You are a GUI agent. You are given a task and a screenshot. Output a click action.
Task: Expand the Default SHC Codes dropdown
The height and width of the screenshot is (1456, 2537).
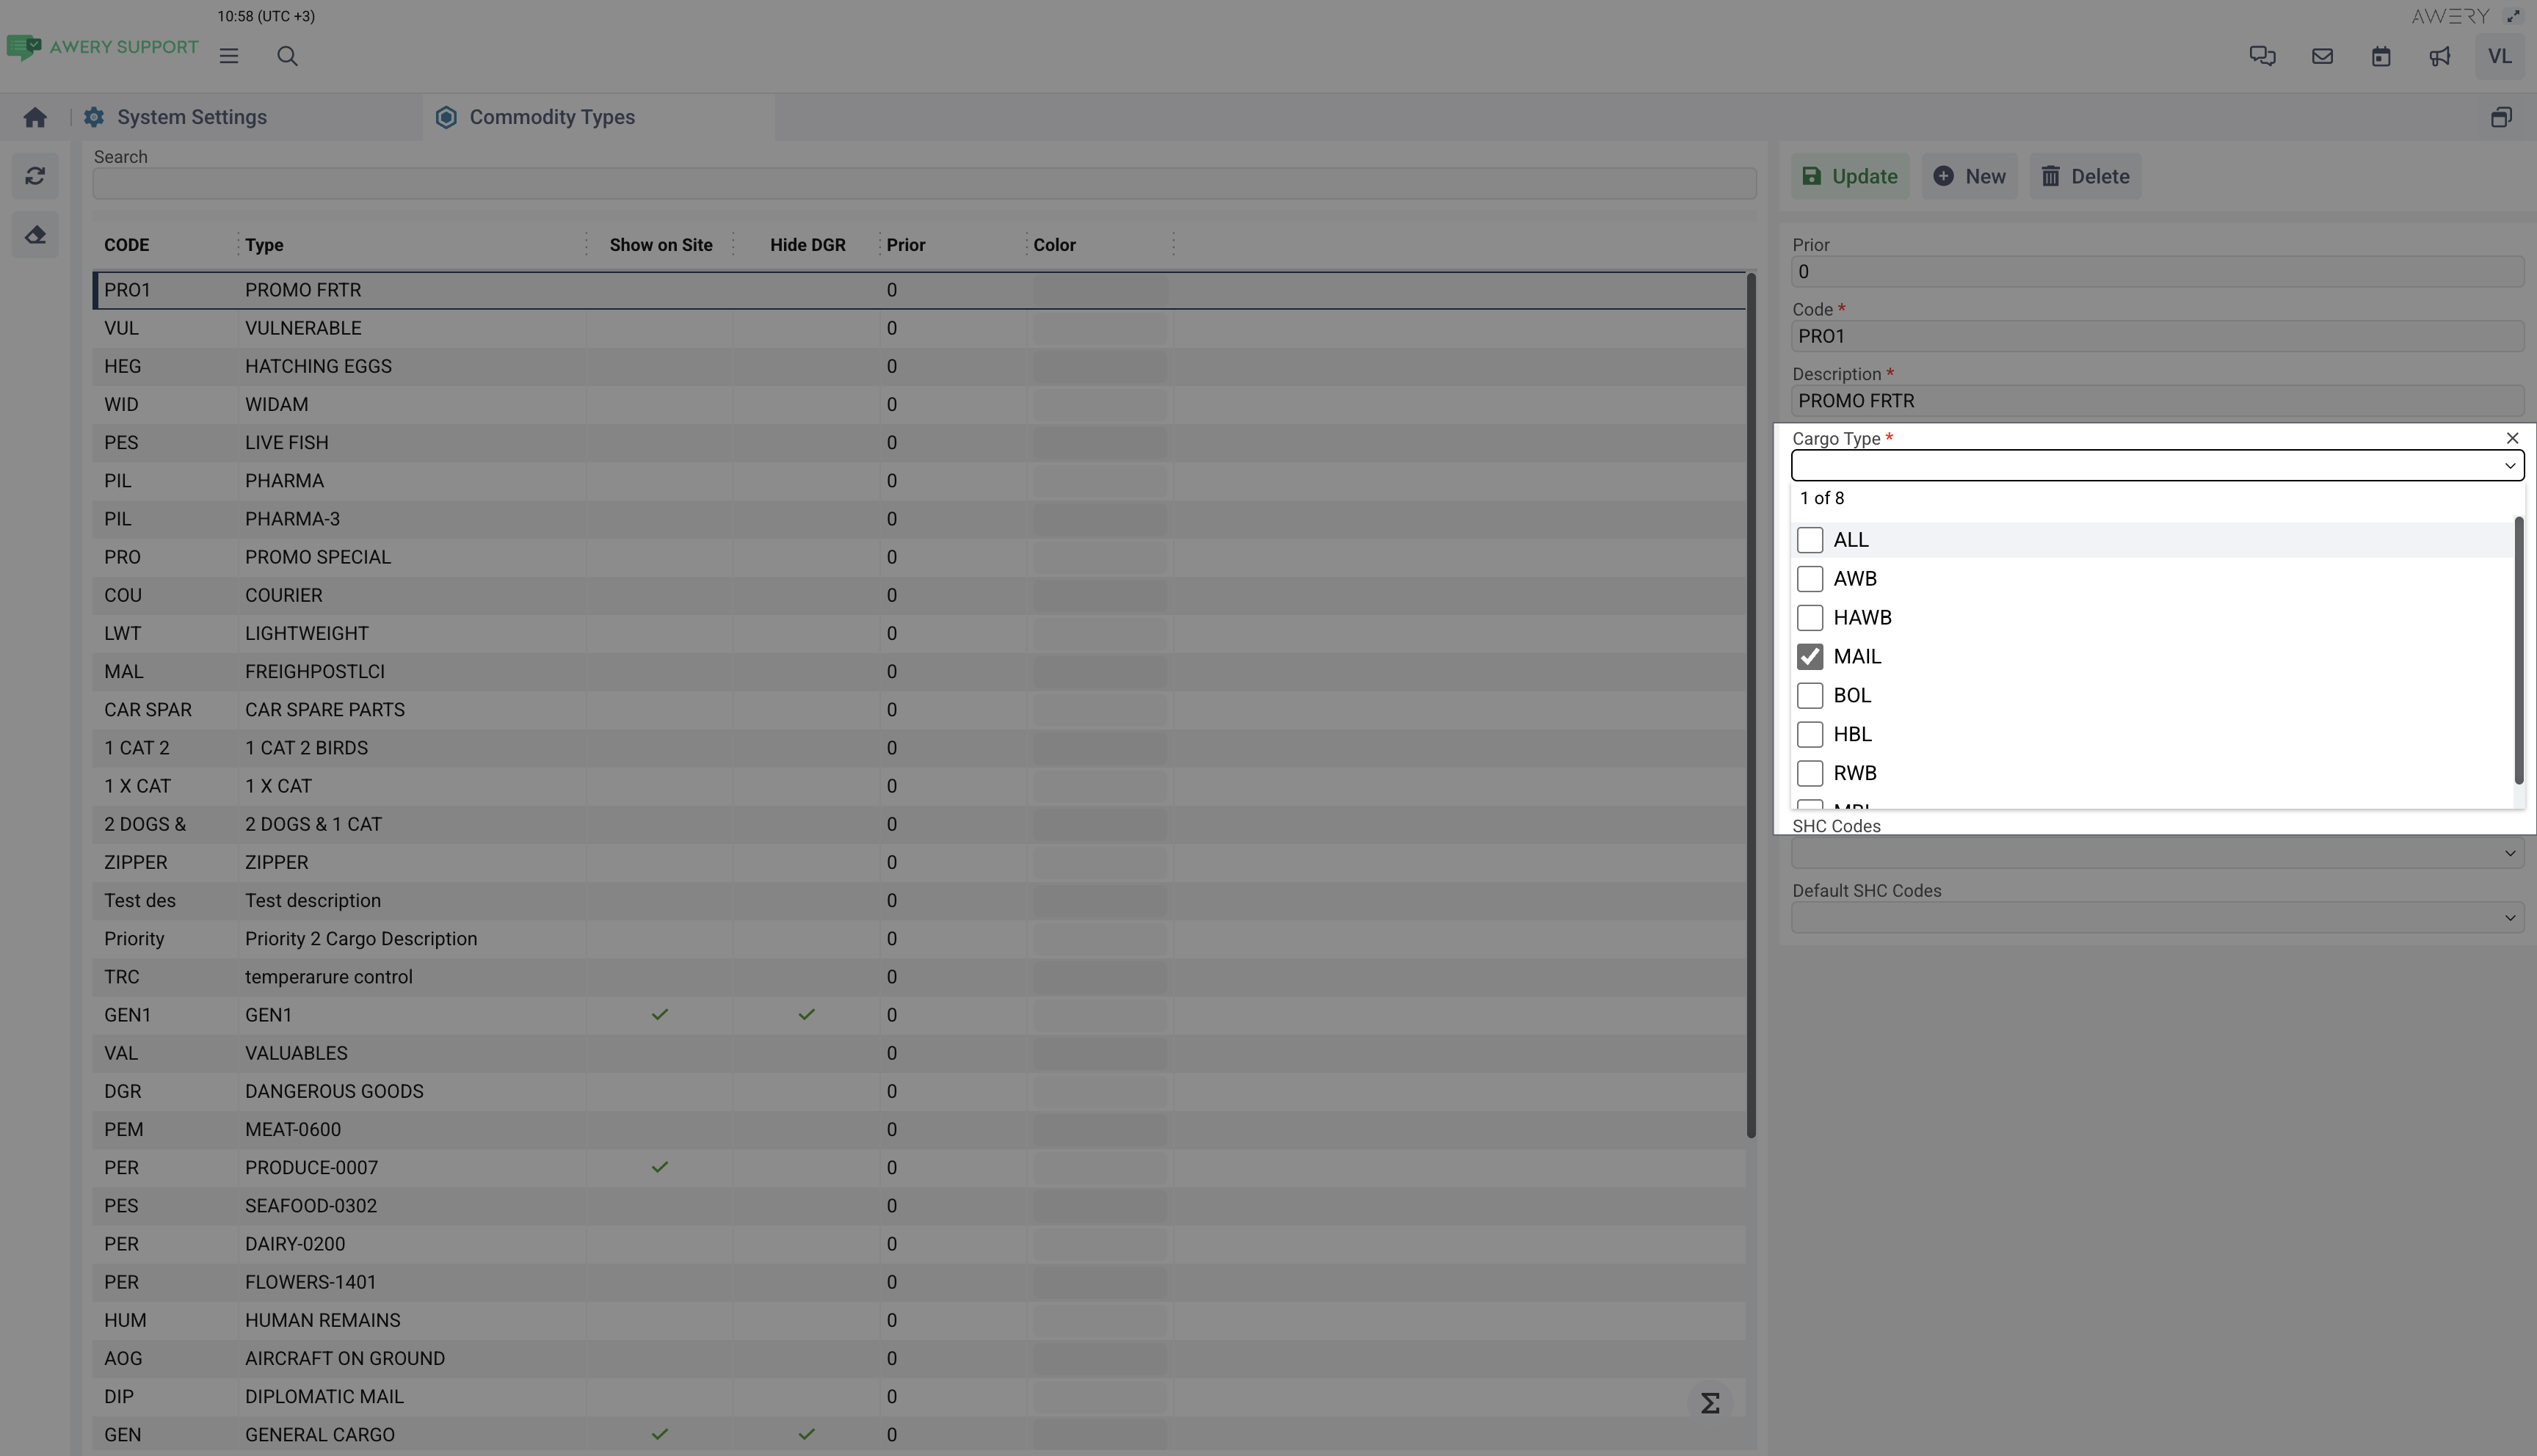(x=2509, y=918)
